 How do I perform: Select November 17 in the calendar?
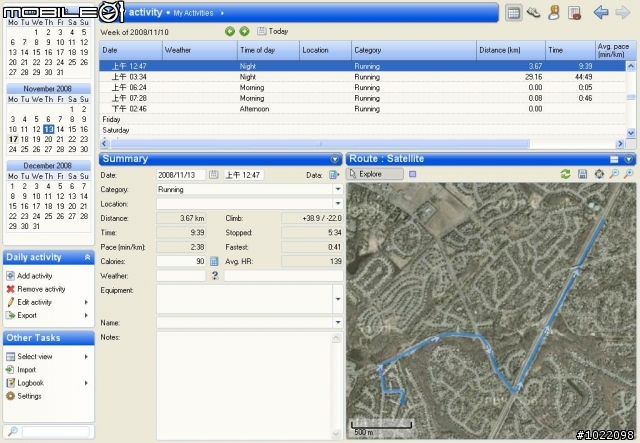(12, 139)
